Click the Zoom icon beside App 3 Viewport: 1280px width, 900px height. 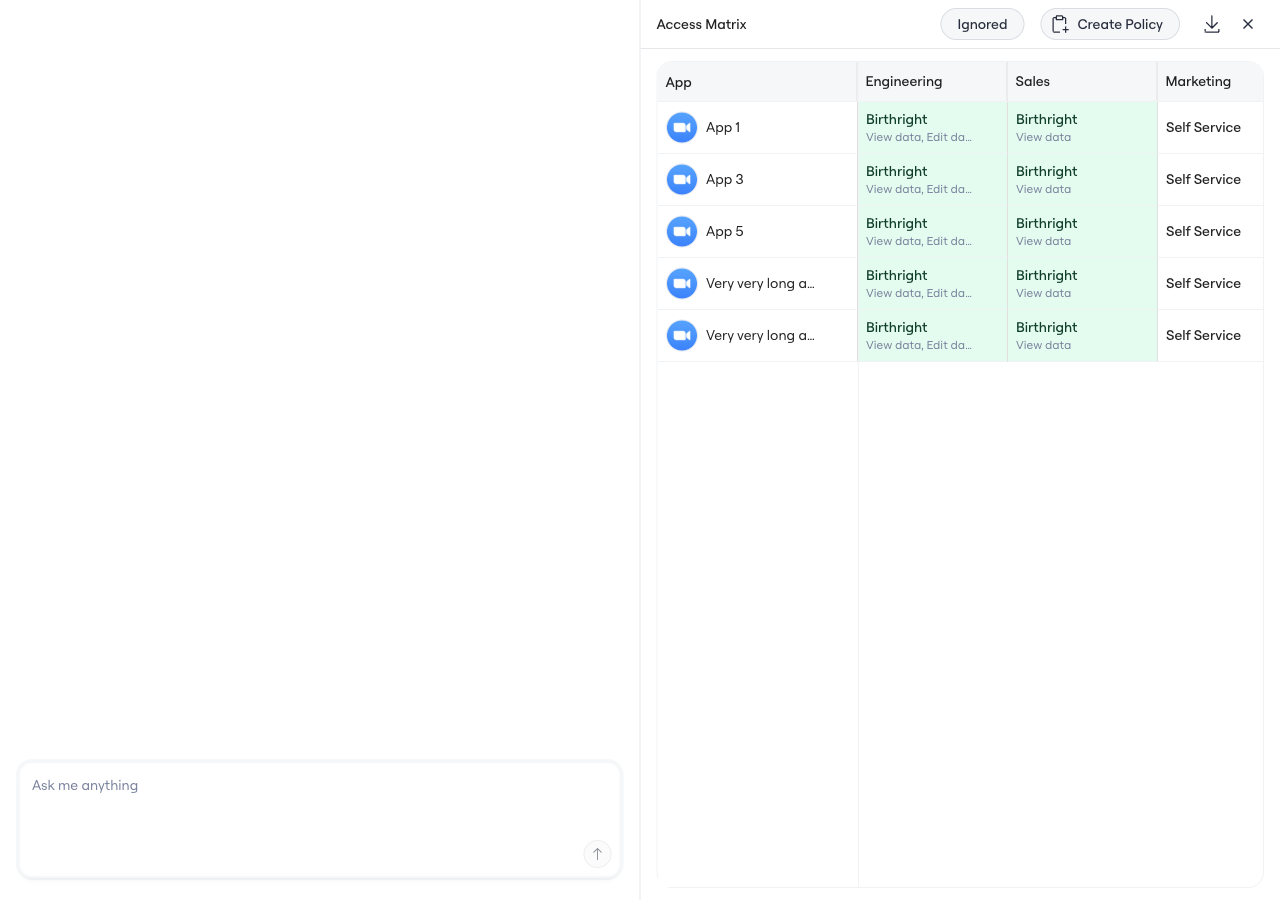point(682,179)
